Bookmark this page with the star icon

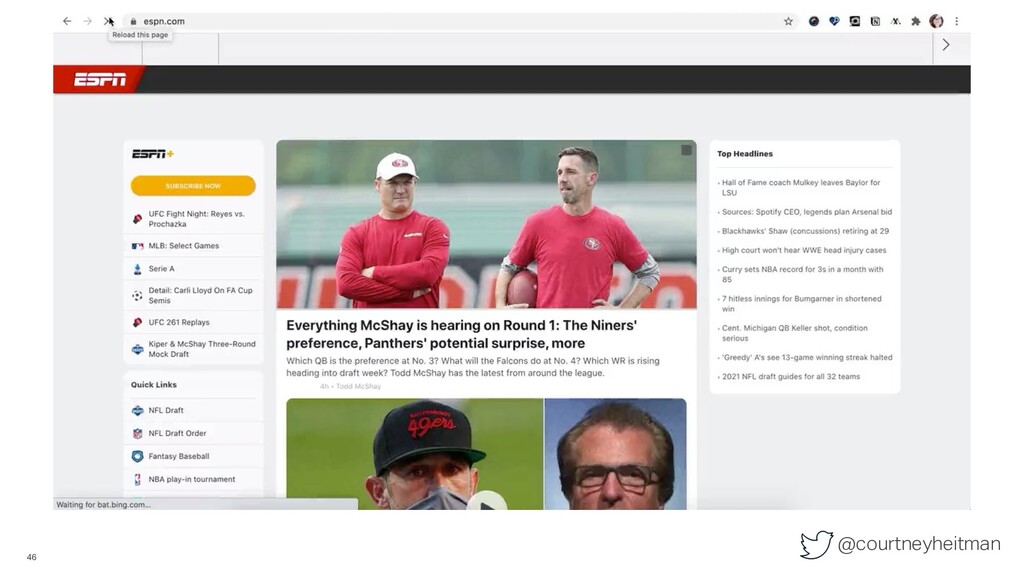[788, 22]
